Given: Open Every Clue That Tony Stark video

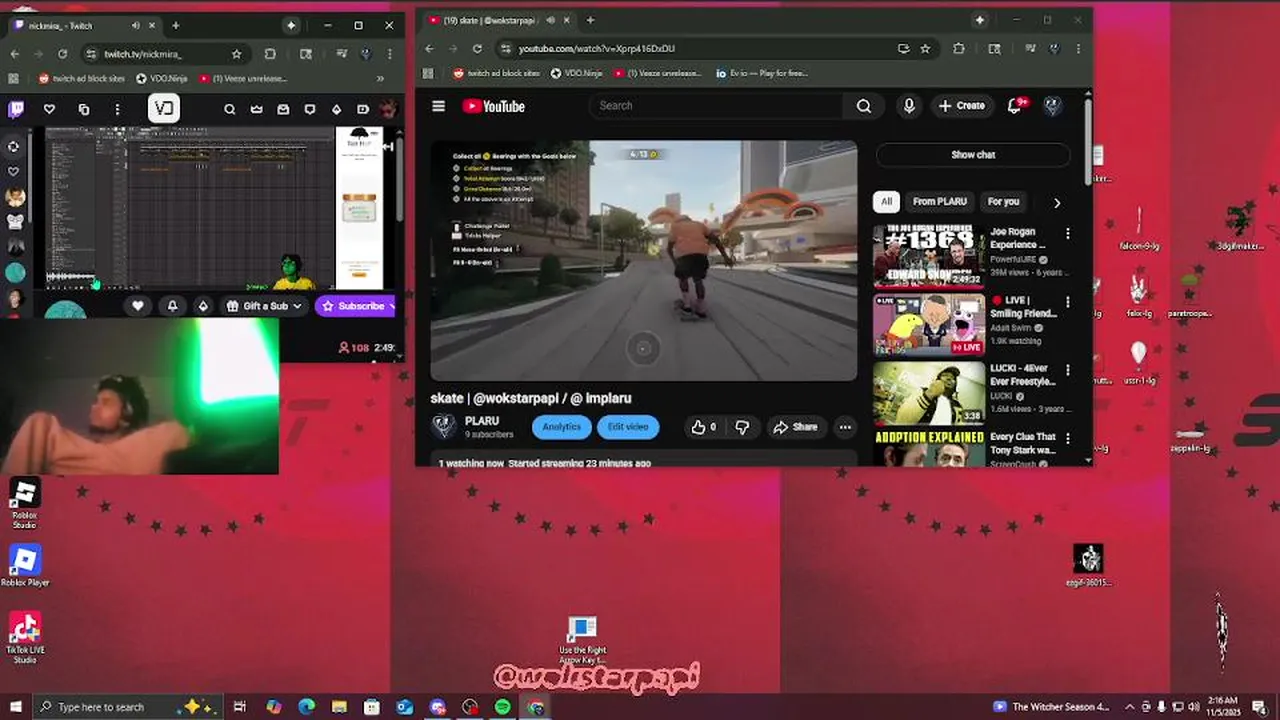Looking at the screenshot, I should click(x=929, y=448).
